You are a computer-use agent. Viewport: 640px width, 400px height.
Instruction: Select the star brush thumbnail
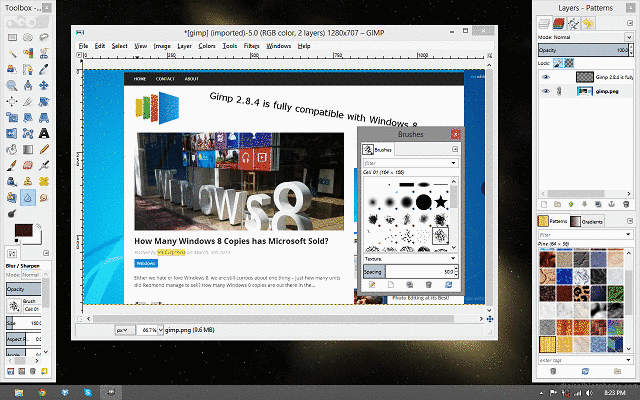440,202
